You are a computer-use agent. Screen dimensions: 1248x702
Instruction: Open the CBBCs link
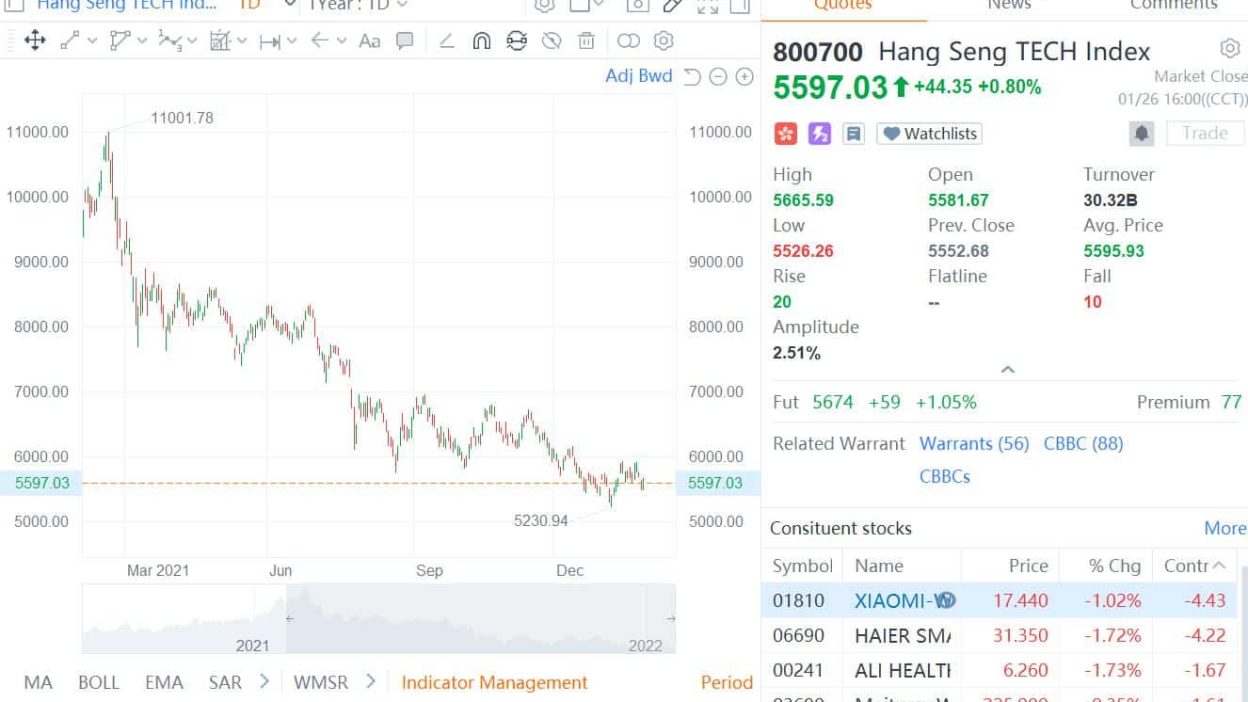tap(945, 476)
